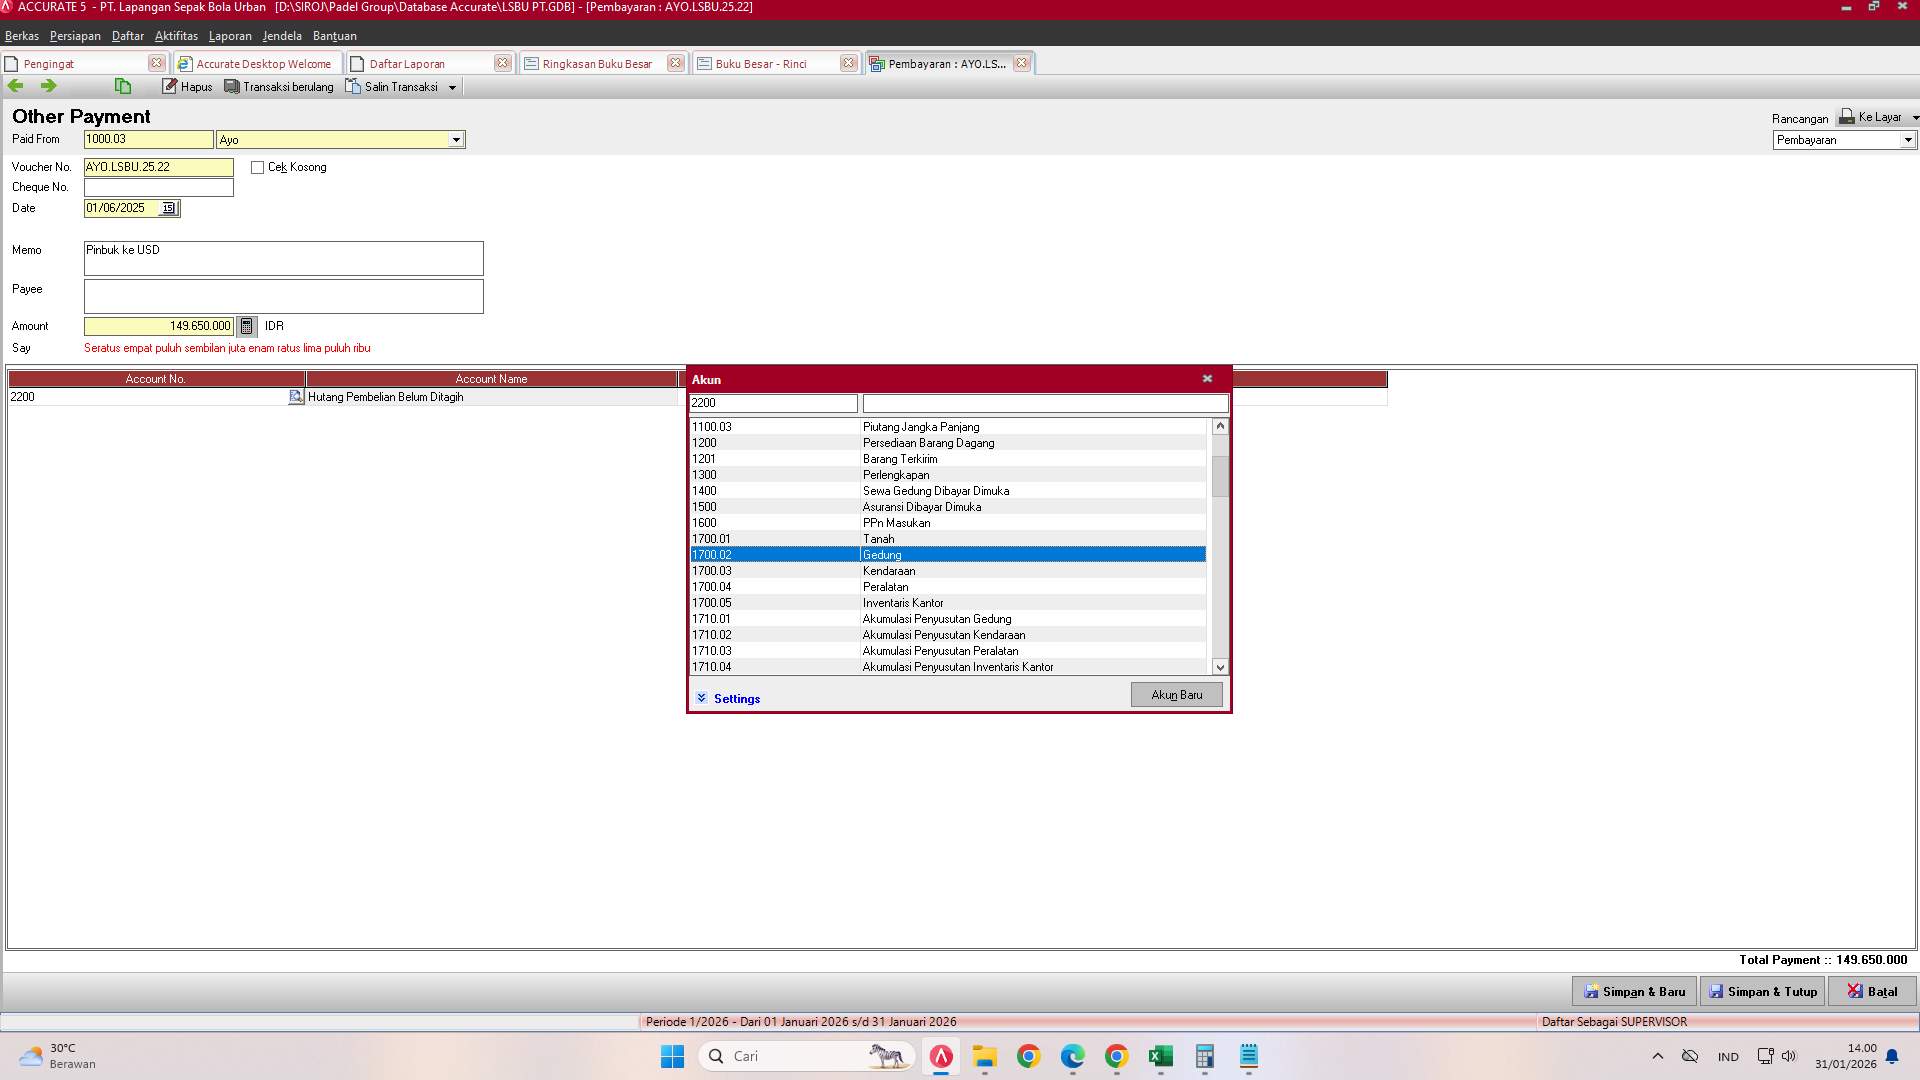Image resolution: width=1920 pixels, height=1080 pixels.
Task: Enable the Cek Kosong checkbox
Action: pyautogui.click(x=256, y=167)
